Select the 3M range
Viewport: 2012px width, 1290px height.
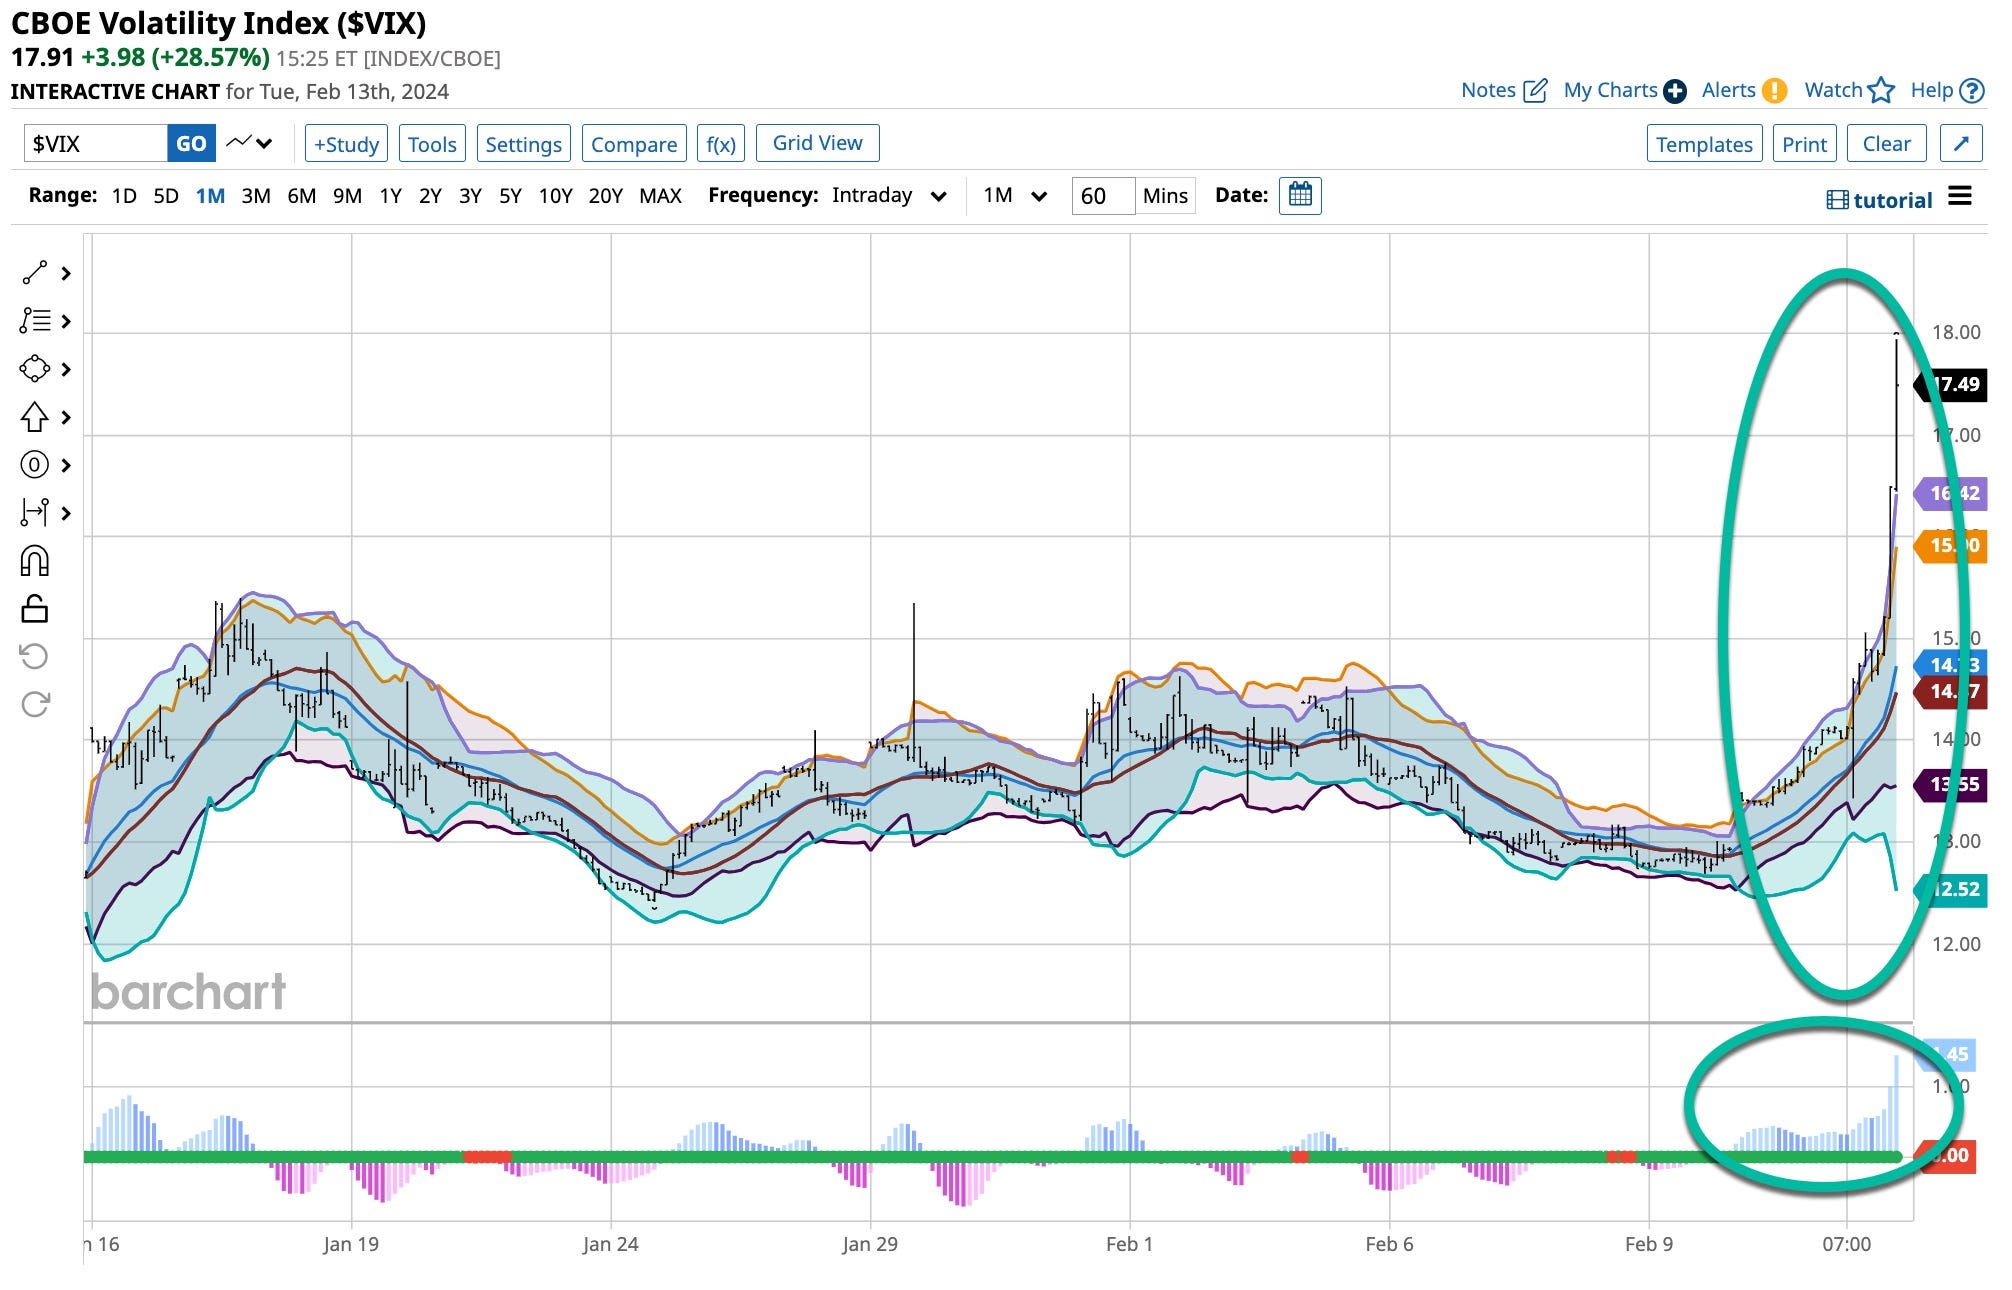tap(256, 196)
